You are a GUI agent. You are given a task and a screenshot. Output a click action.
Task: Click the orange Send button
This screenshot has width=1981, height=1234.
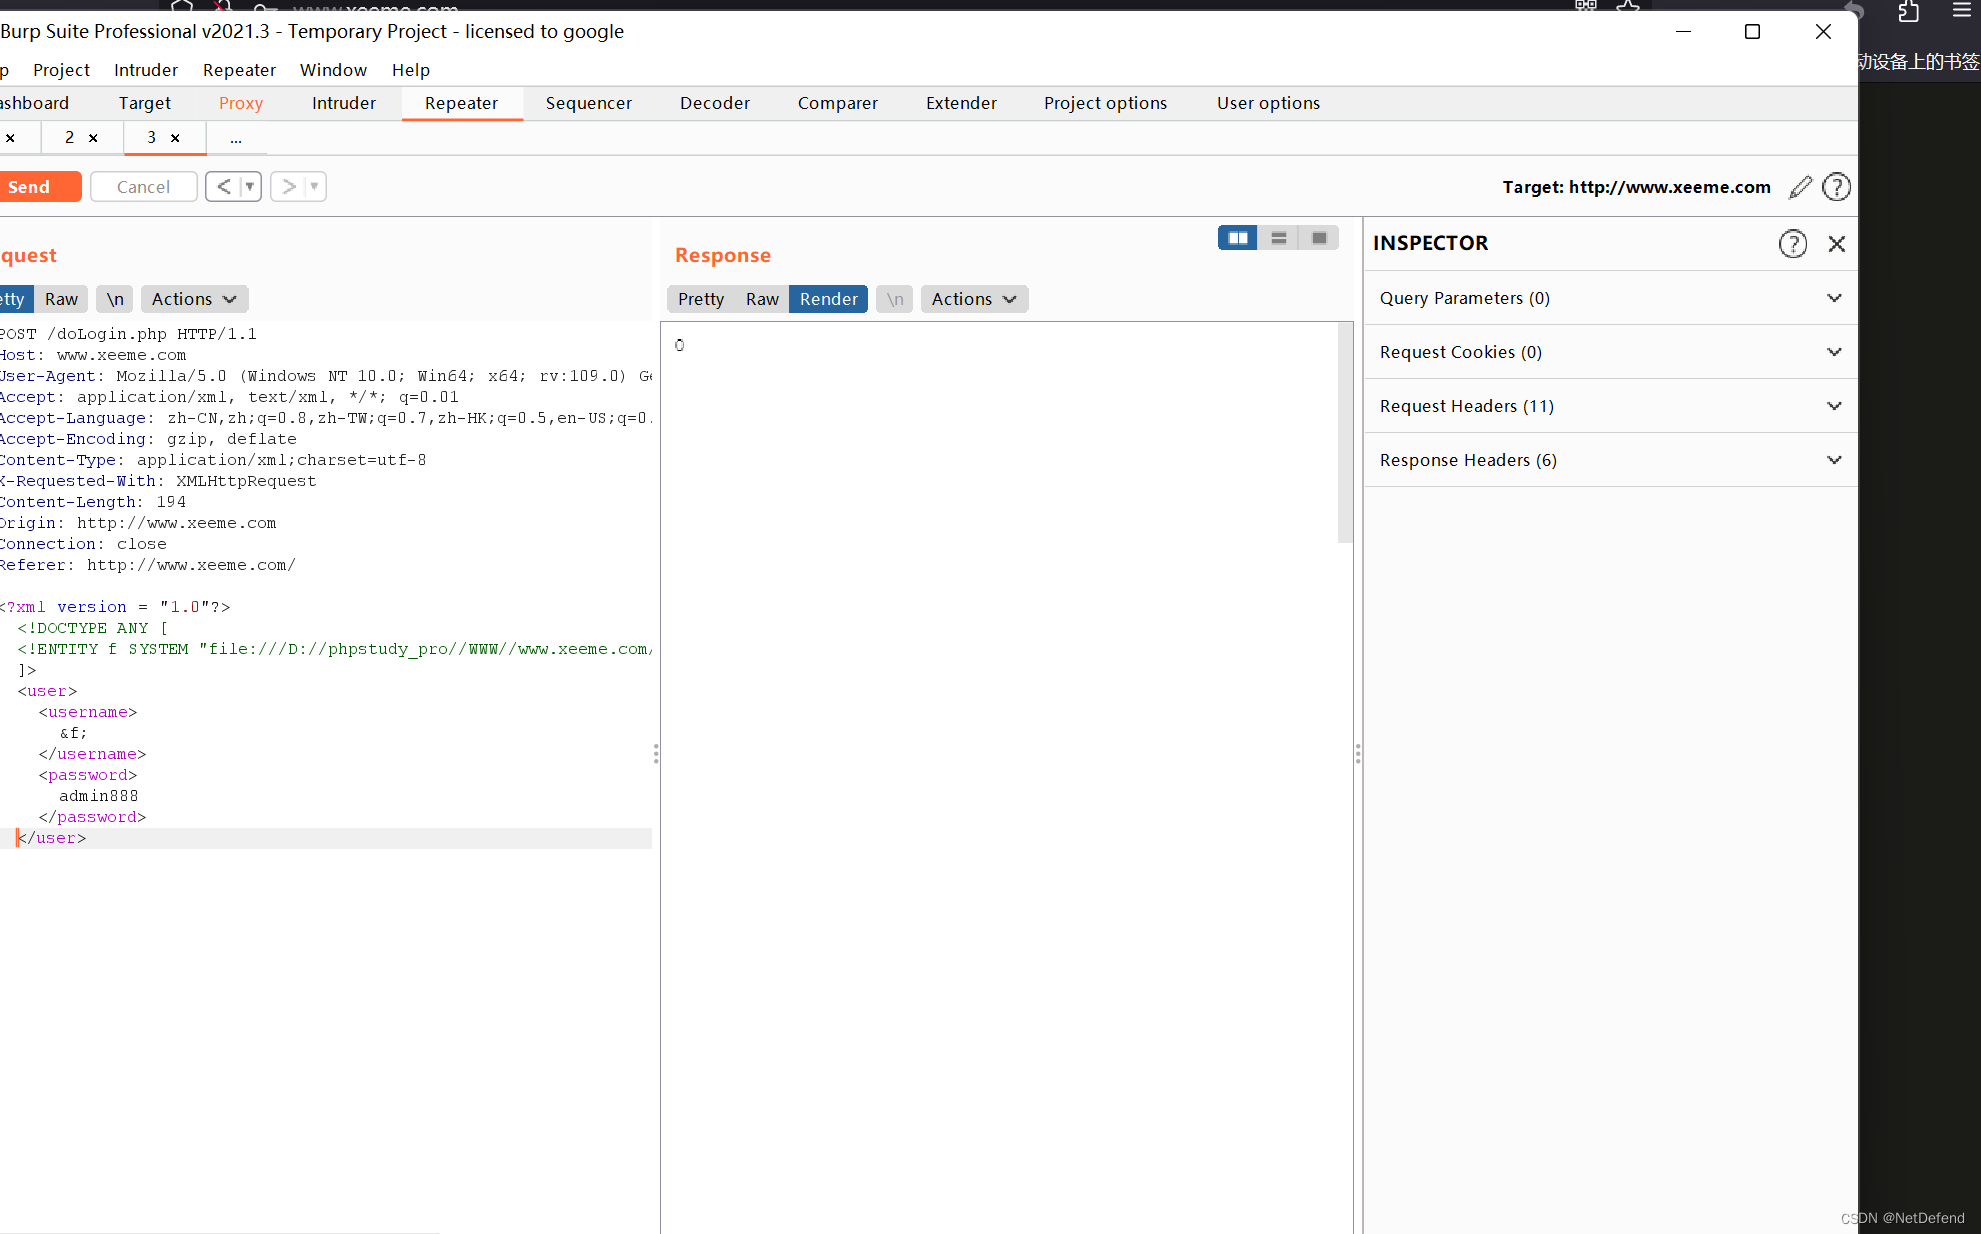tap(38, 187)
